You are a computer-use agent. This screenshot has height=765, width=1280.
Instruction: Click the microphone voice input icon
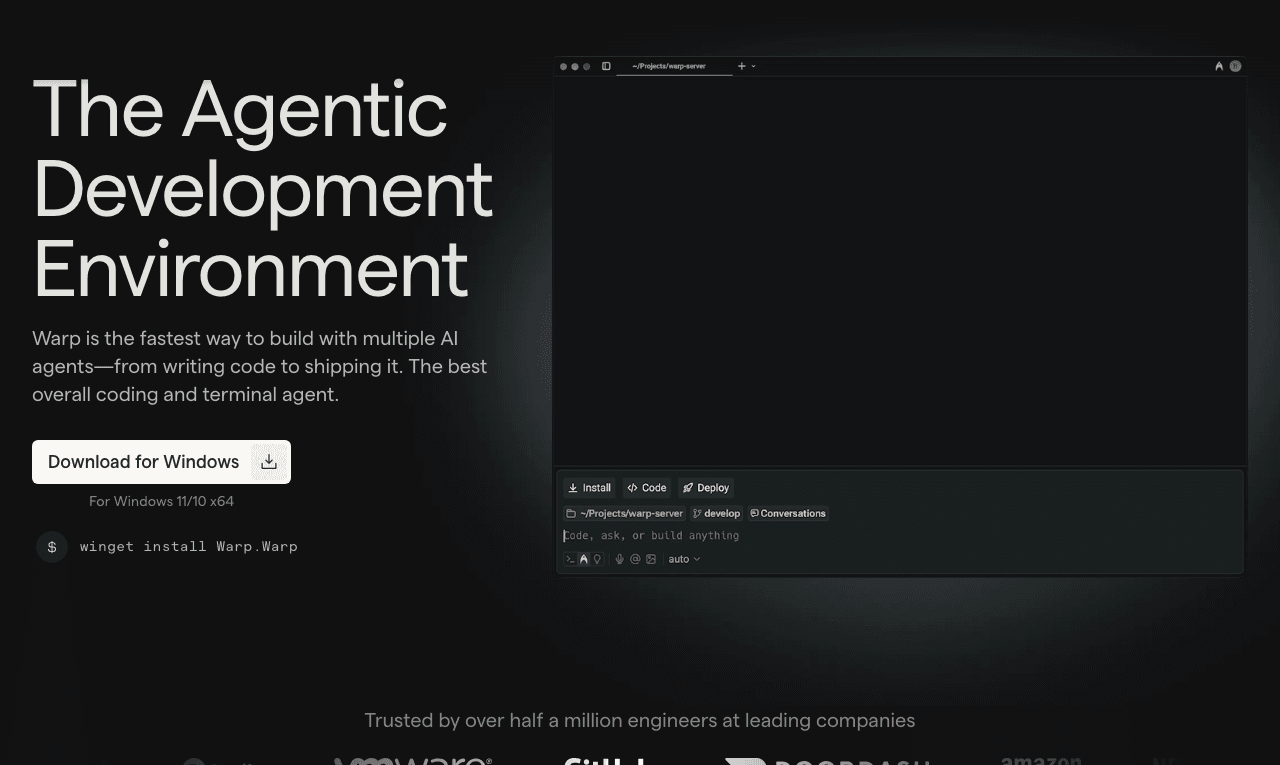[x=620, y=559]
